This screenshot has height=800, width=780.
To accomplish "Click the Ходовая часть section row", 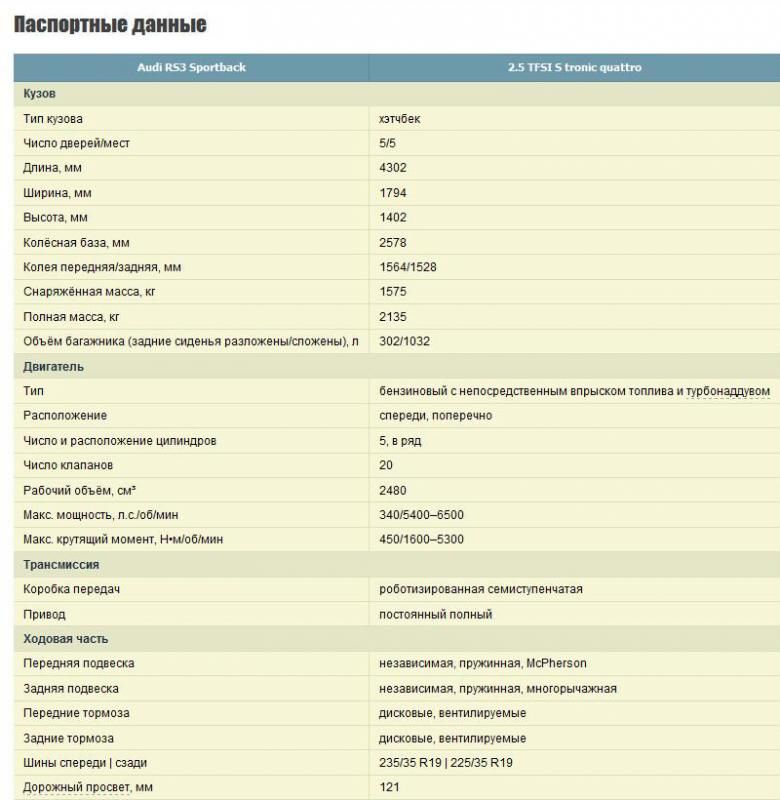I will tap(397, 639).
